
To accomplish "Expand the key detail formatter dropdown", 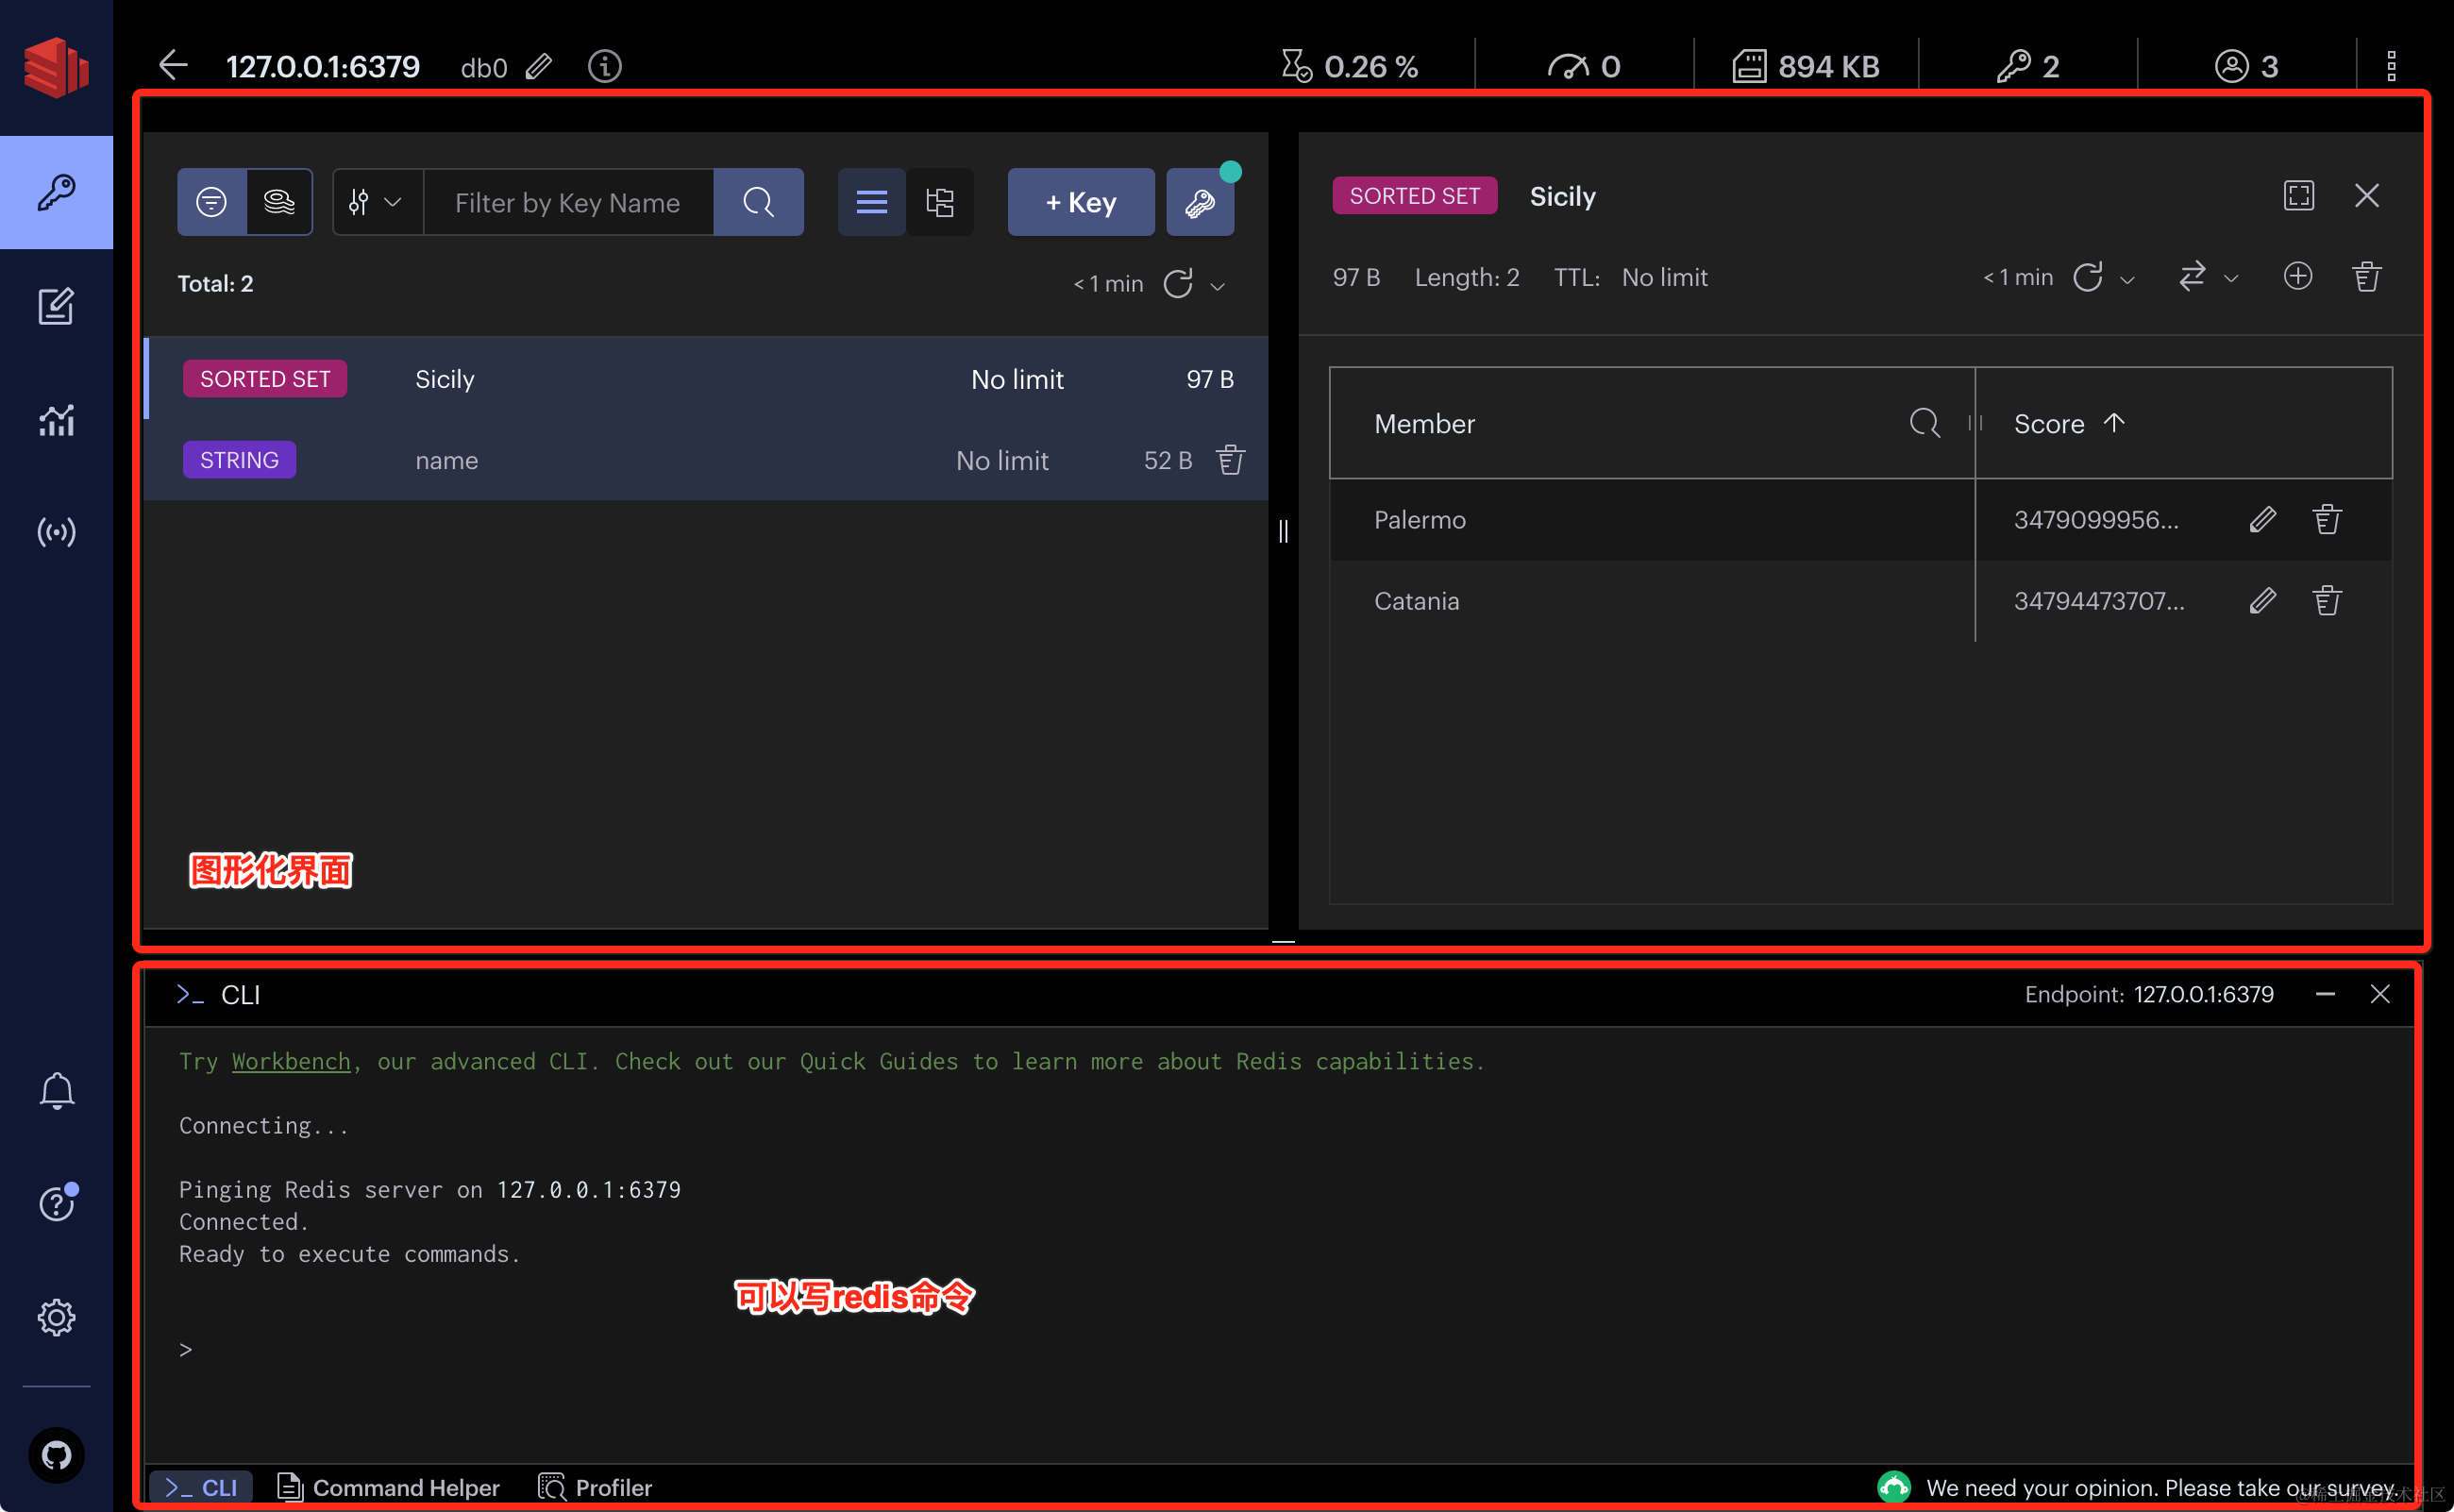I will tap(2207, 278).
